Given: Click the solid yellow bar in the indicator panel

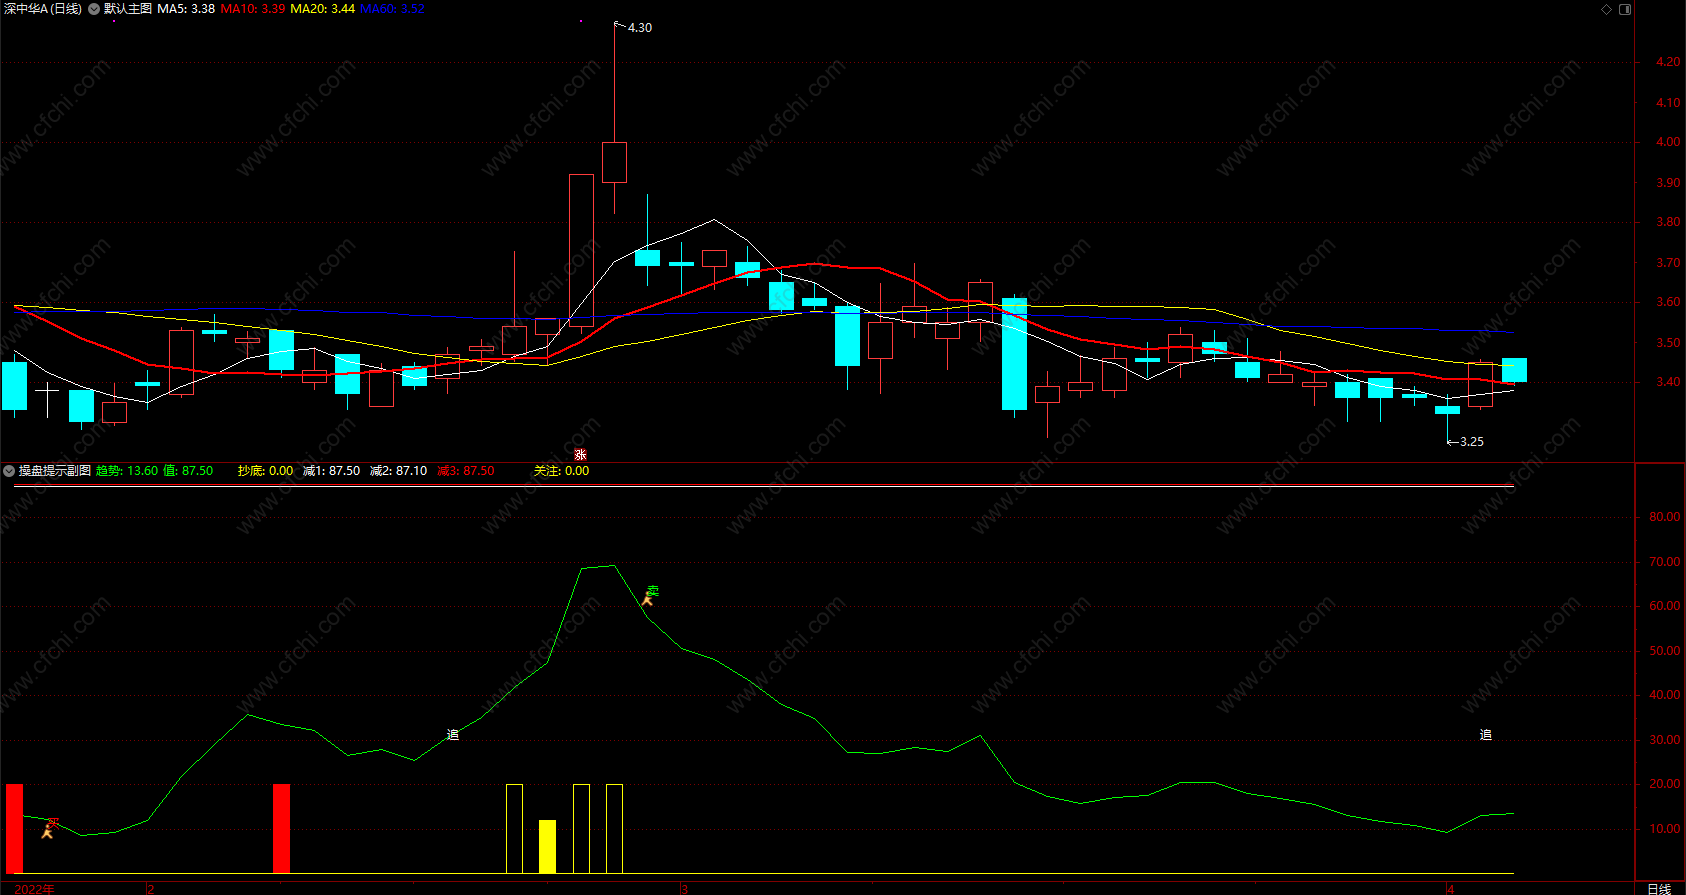Looking at the screenshot, I should point(547,846).
